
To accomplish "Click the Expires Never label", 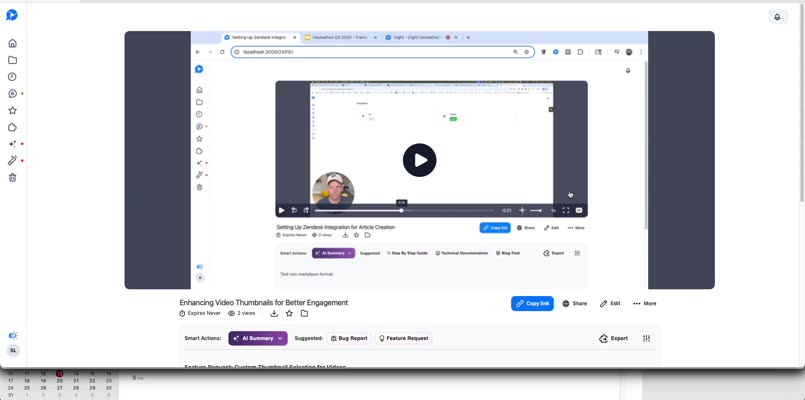I will point(200,313).
